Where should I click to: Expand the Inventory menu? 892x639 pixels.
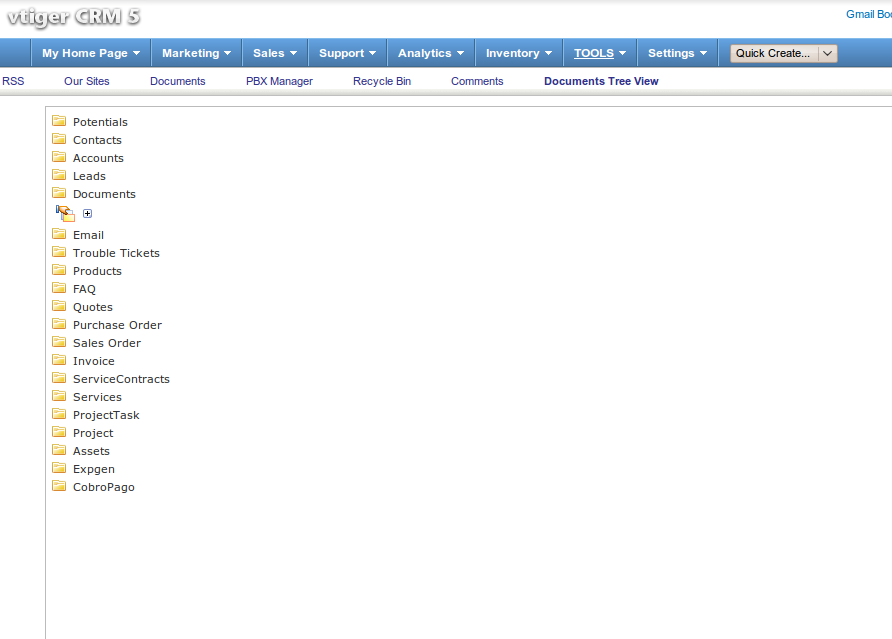[x=518, y=54]
